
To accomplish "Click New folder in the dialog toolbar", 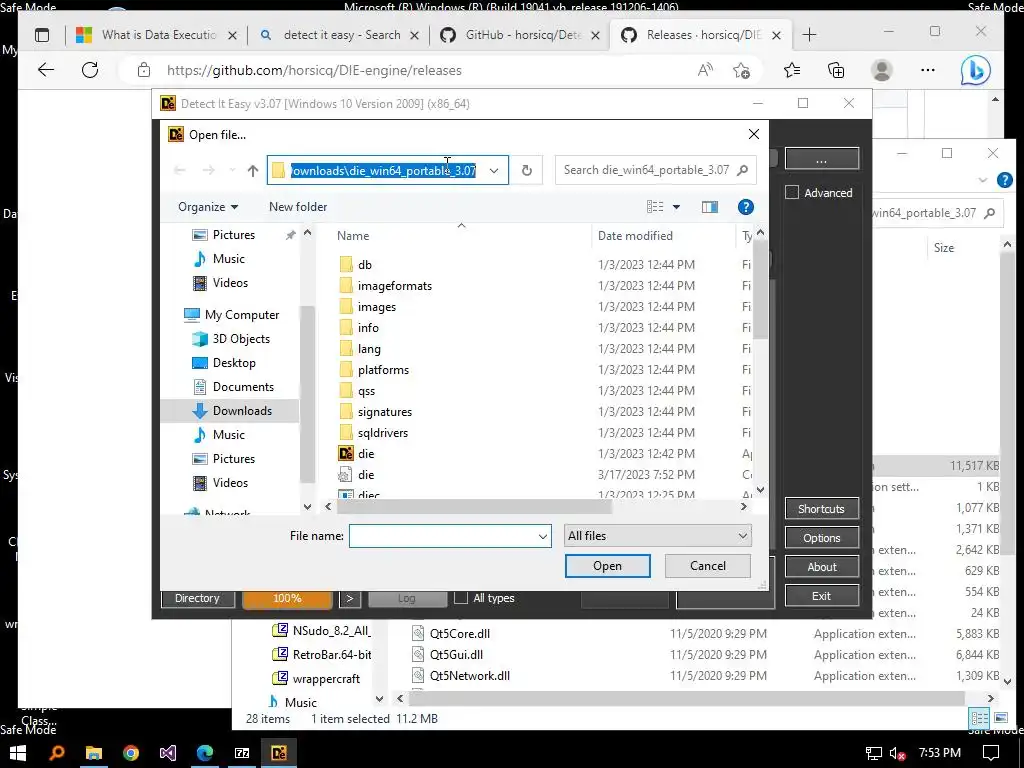I will [298, 207].
